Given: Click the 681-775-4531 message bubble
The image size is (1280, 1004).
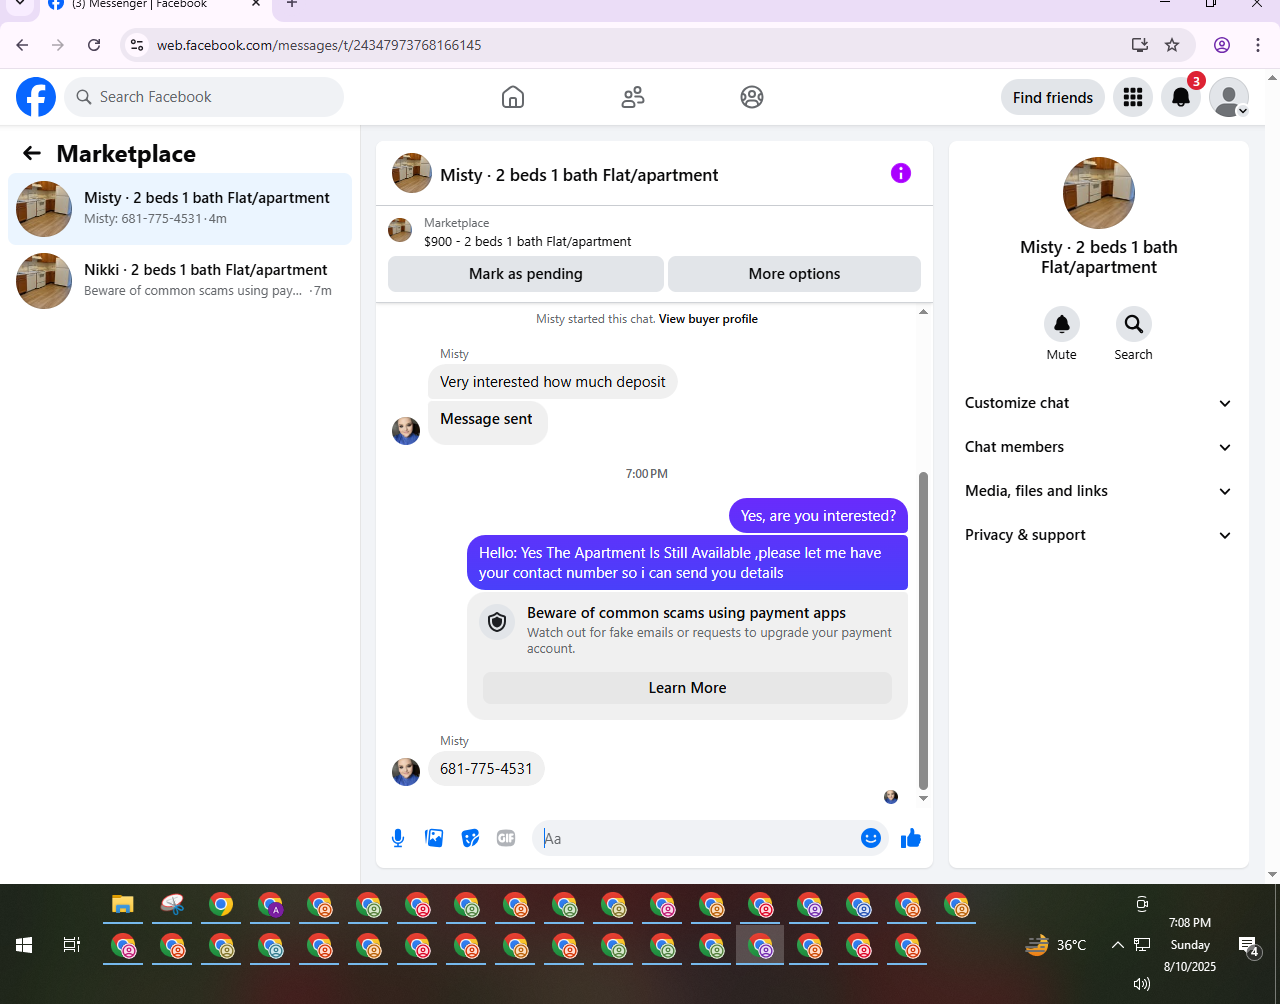Looking at the screenshot, I should (486, 769).
